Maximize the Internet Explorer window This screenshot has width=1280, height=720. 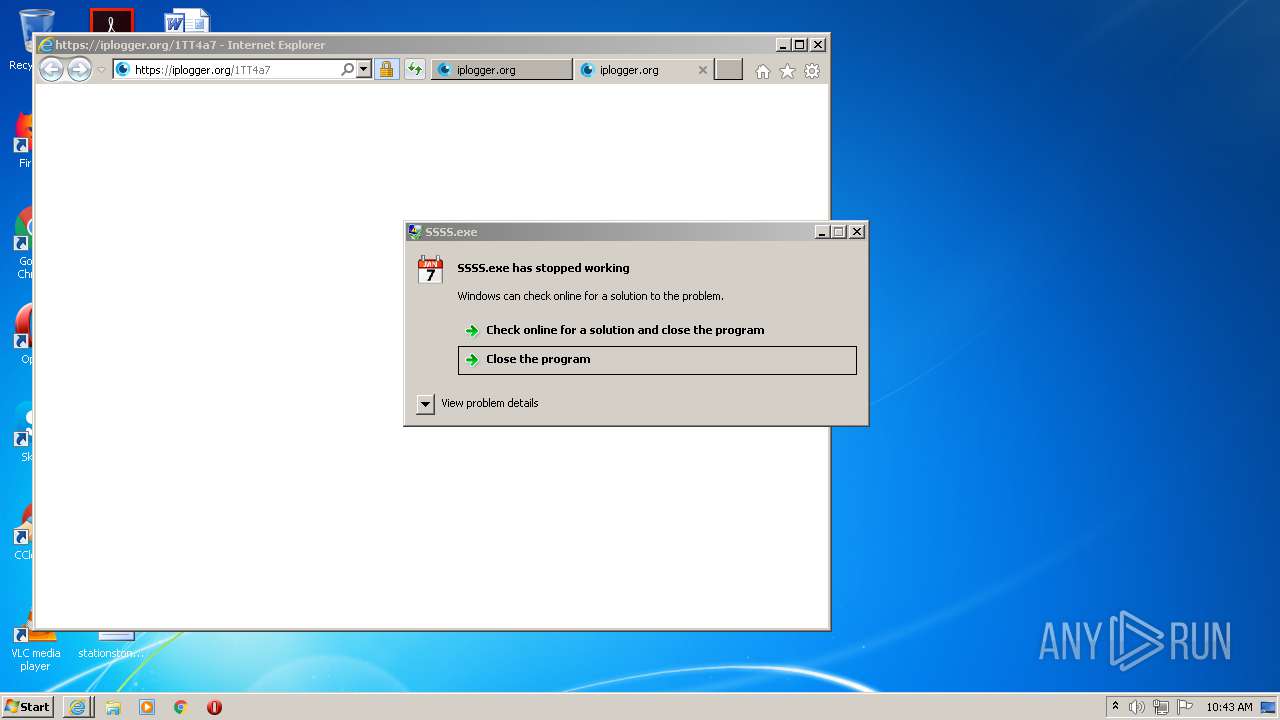tap(799, 45)
